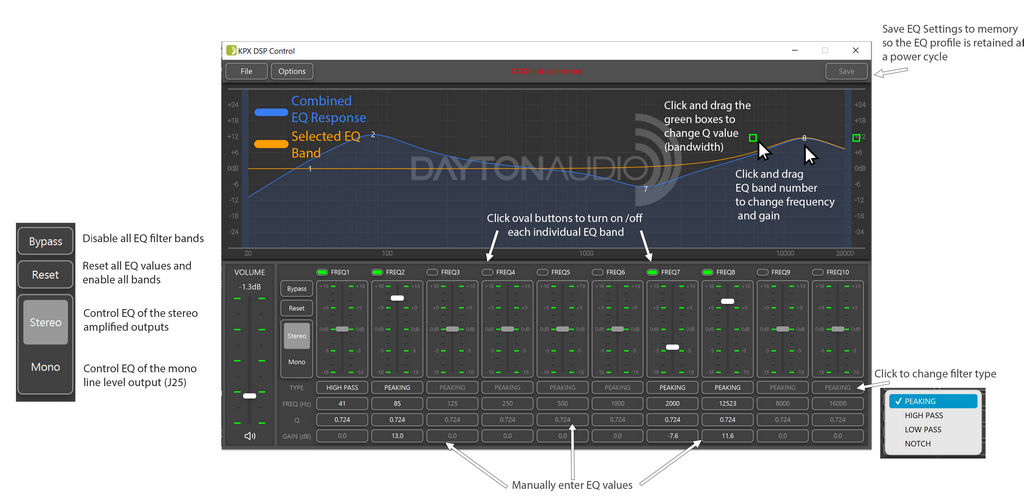The image size is (1024, 499).
Task: Click the frequency field showing 16000
Action: [x=838, y=404]
